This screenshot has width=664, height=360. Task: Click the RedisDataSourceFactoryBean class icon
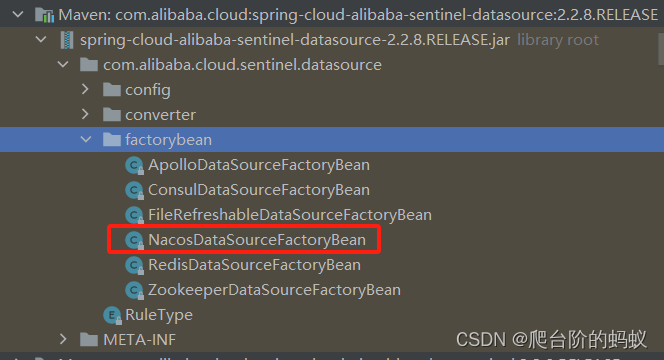[x=134, y=265]
